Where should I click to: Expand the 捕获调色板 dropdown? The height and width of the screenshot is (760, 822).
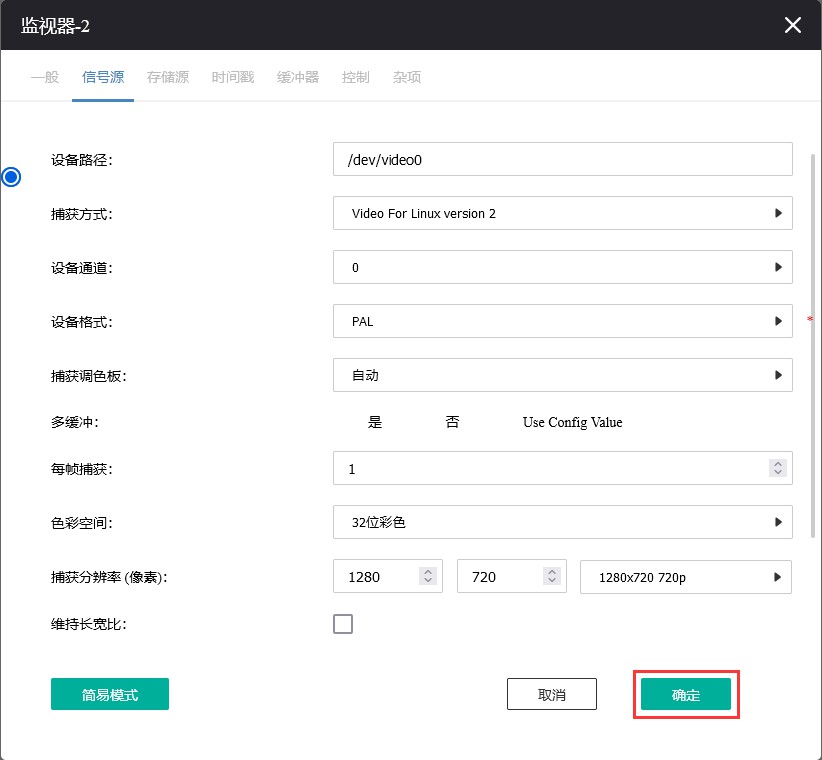click(562, 376)
